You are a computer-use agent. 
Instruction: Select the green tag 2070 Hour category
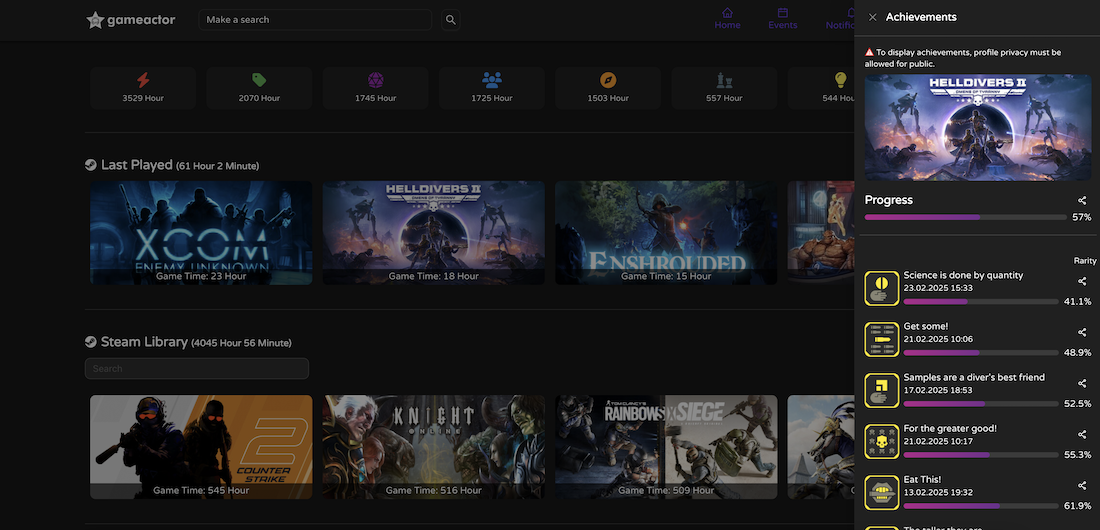tap(259, 88)
